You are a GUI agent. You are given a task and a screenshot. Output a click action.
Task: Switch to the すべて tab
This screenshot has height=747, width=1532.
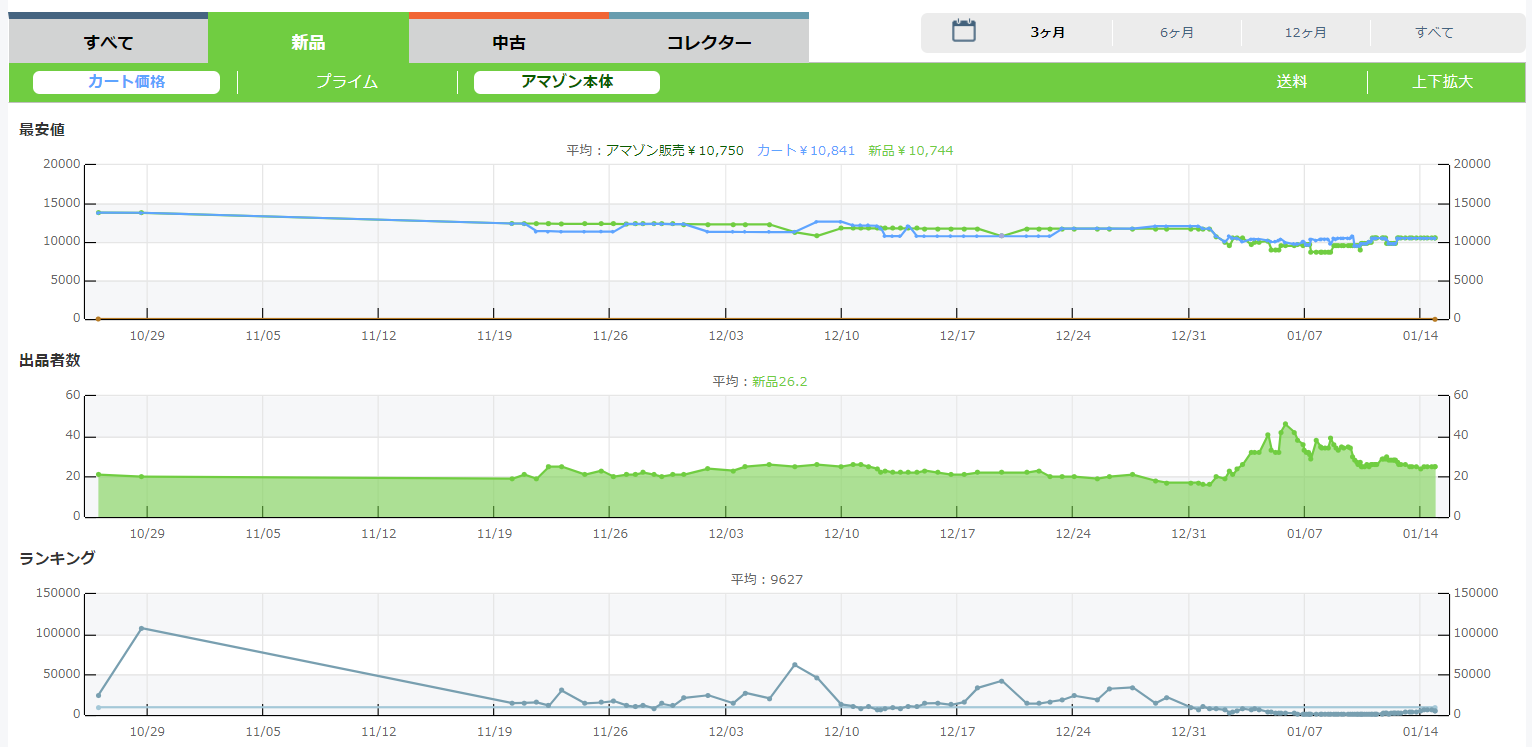108,42
